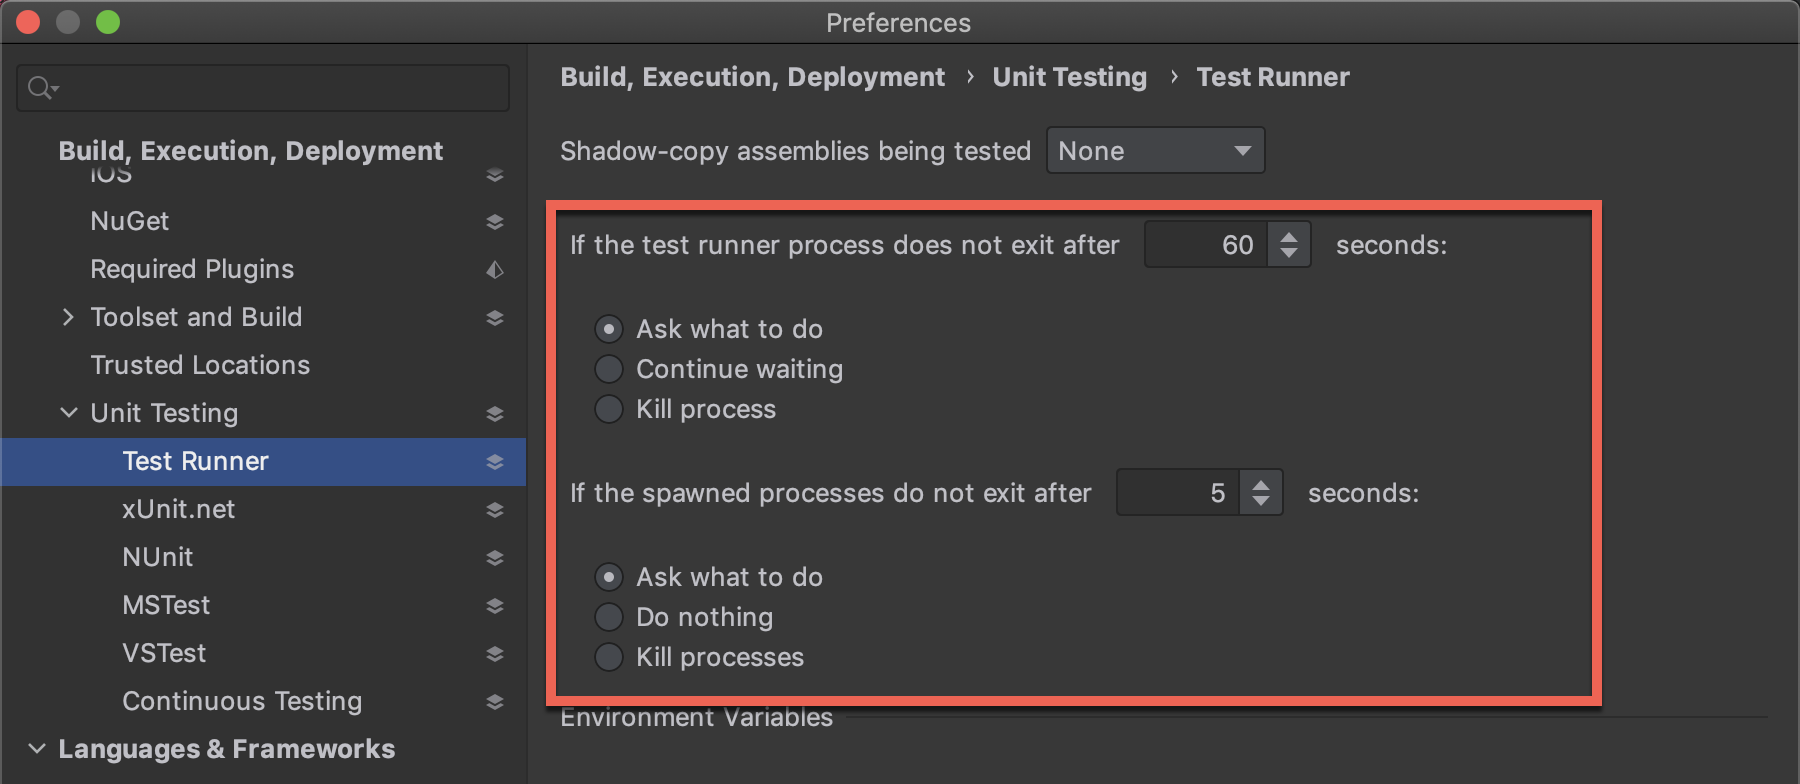The height and width of the screenshot is (784, 1800).
Task: Open Shadow-copy assemblies dropdown
Action: pyautogui.click(x=1155, y=151)
